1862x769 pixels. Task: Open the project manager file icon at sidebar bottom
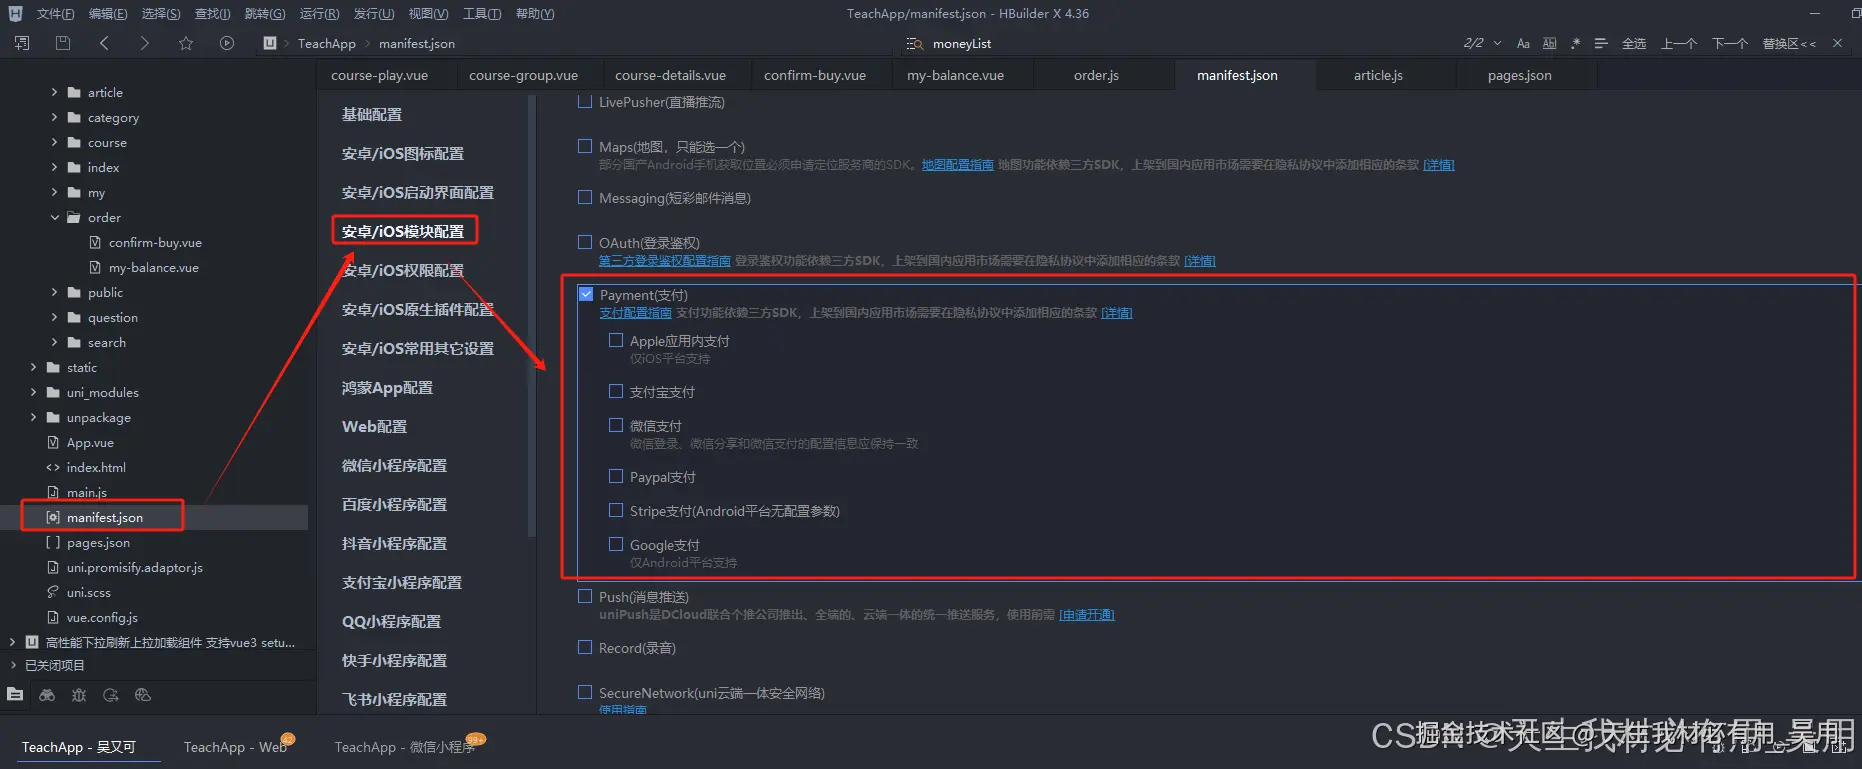[15, 694]
